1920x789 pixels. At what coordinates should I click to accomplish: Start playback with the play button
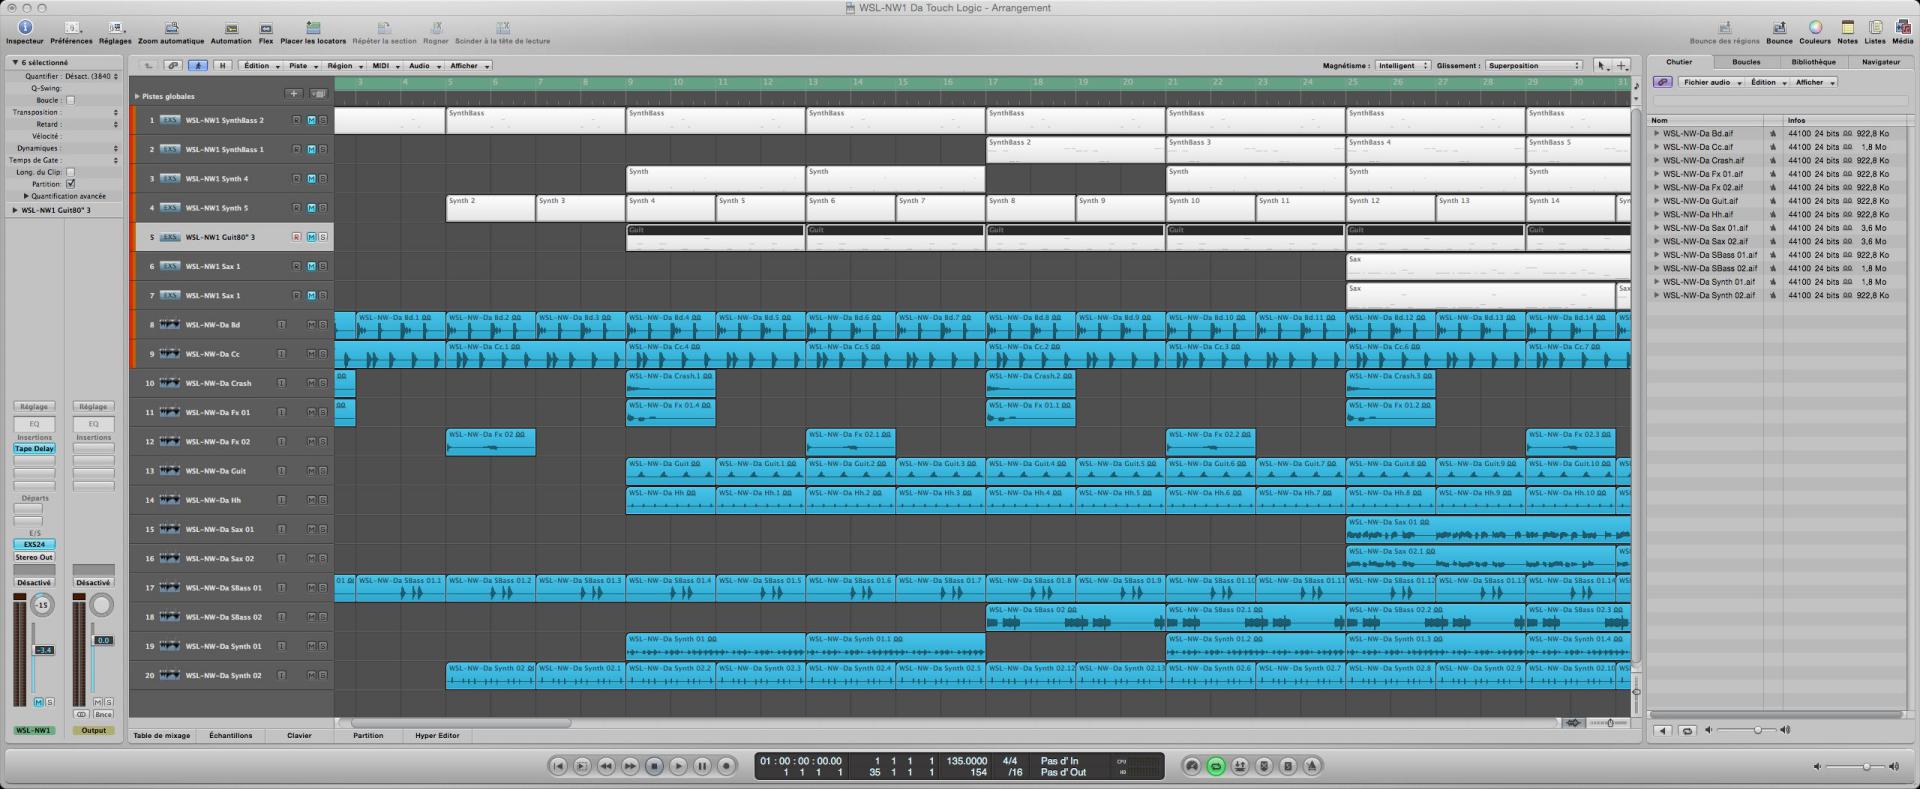[678, 766]
